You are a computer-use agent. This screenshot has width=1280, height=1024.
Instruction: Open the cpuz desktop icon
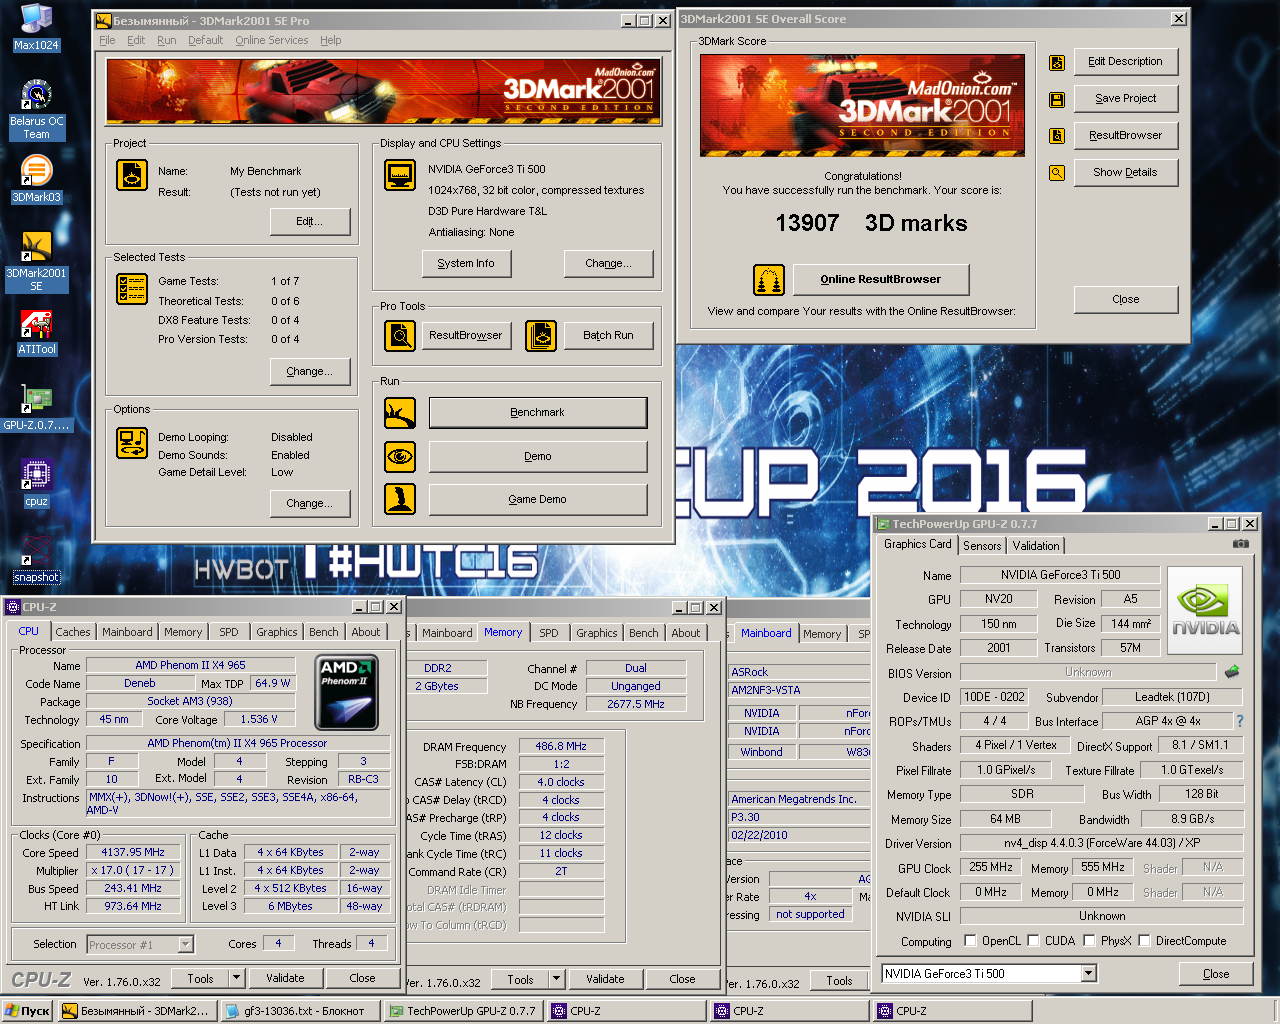point(36,481)
